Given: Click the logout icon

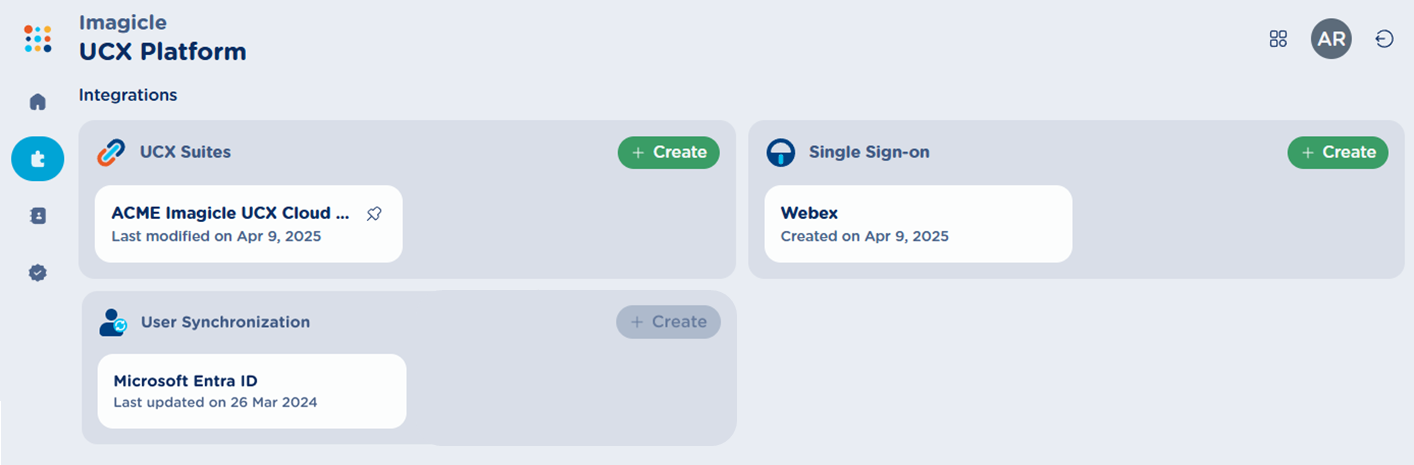Looking at the screenshot, I should [1384, 39].
